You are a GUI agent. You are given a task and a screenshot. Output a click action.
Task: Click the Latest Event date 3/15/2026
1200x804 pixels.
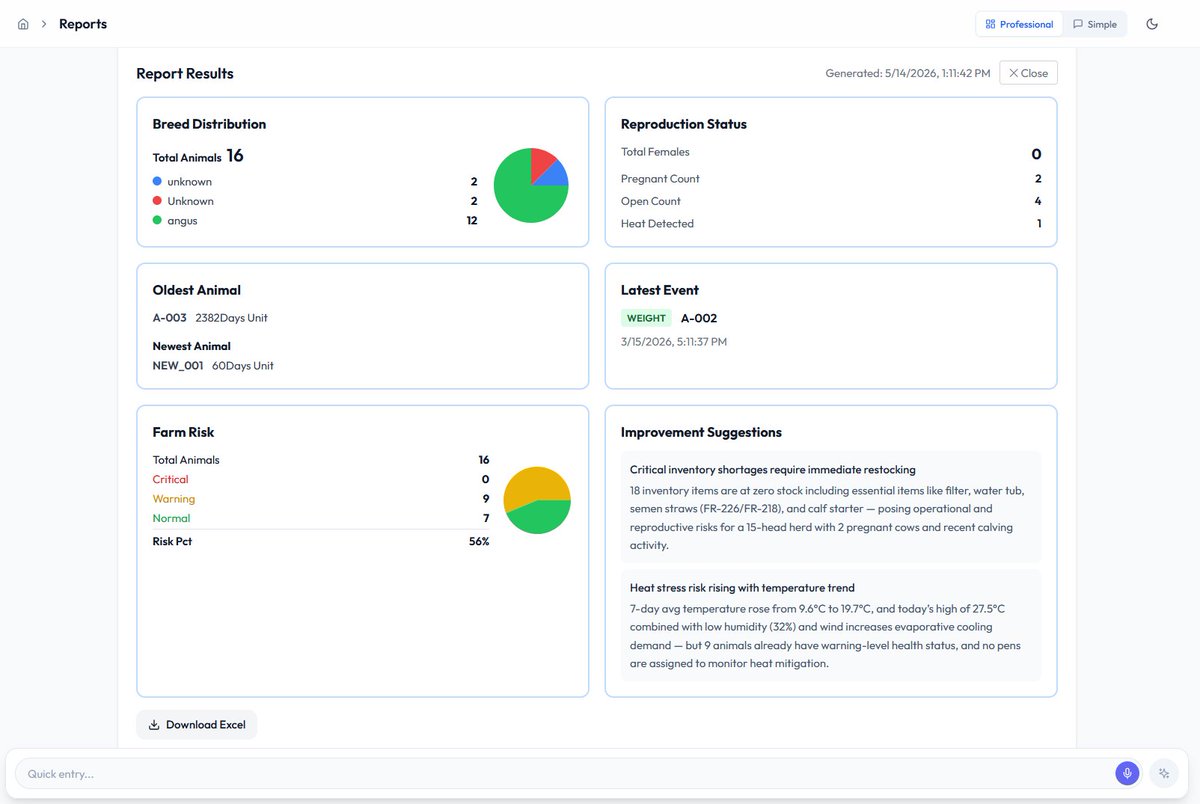pos(674,342)
